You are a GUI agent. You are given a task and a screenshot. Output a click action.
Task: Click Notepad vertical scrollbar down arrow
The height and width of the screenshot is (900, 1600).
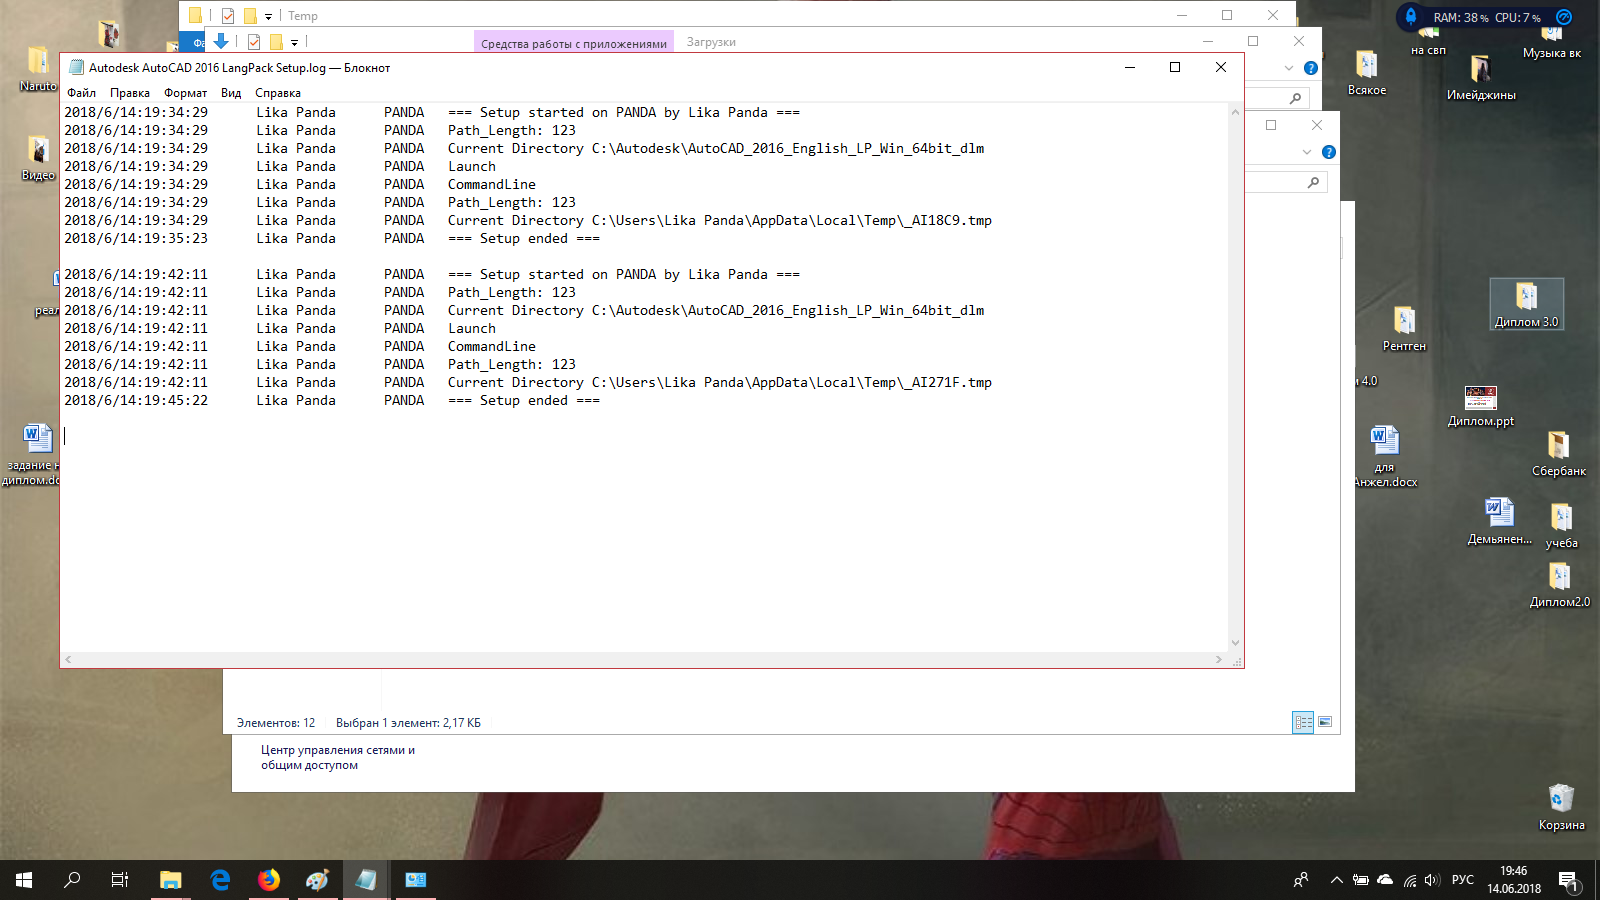(x=1235, y=643)
